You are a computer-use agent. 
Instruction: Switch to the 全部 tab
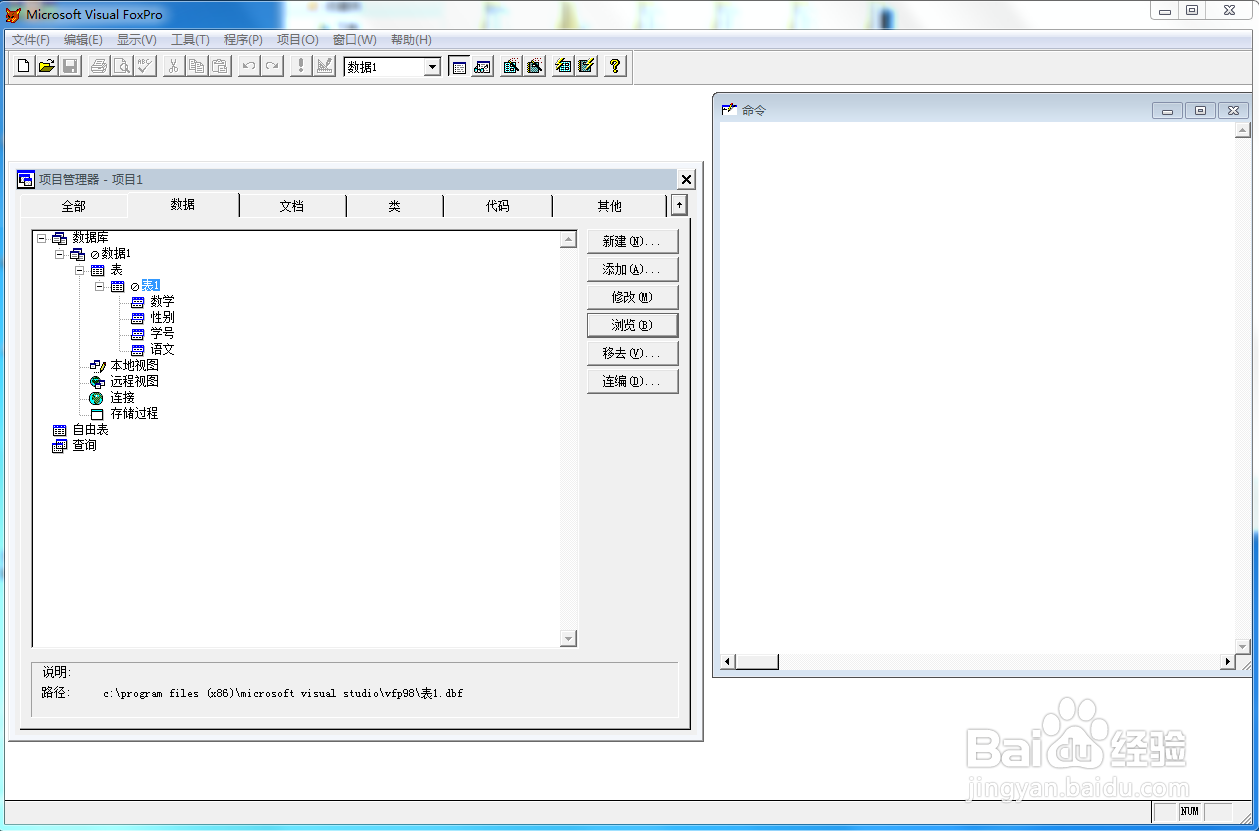pos(74,206)
